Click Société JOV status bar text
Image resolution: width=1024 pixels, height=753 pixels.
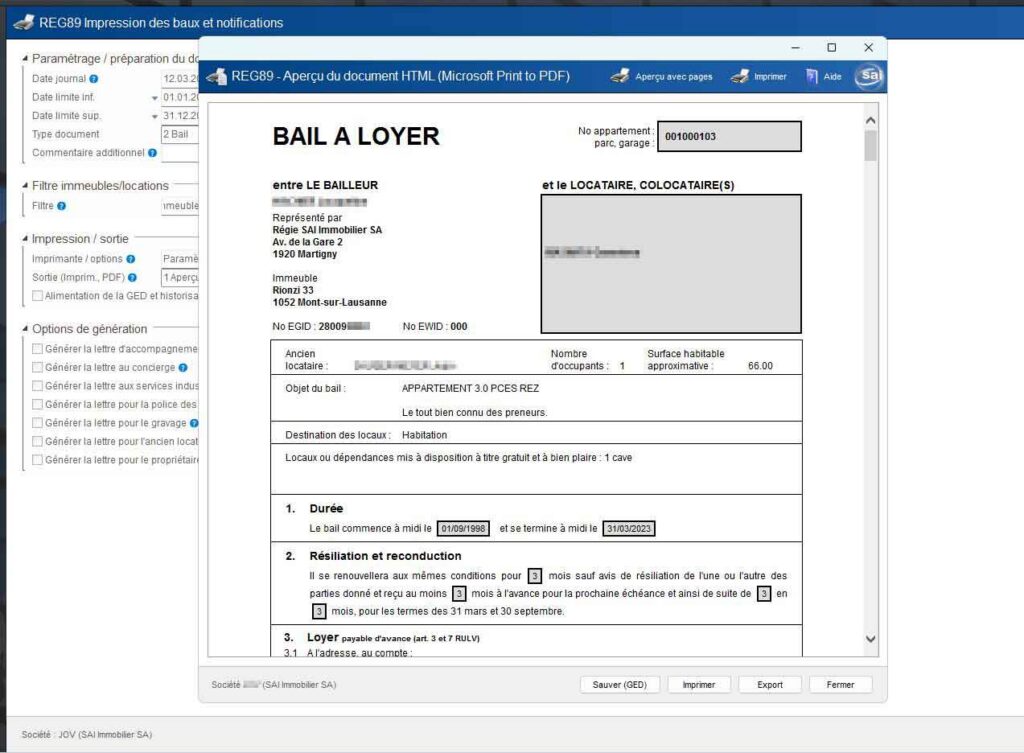tap(87, 735)
